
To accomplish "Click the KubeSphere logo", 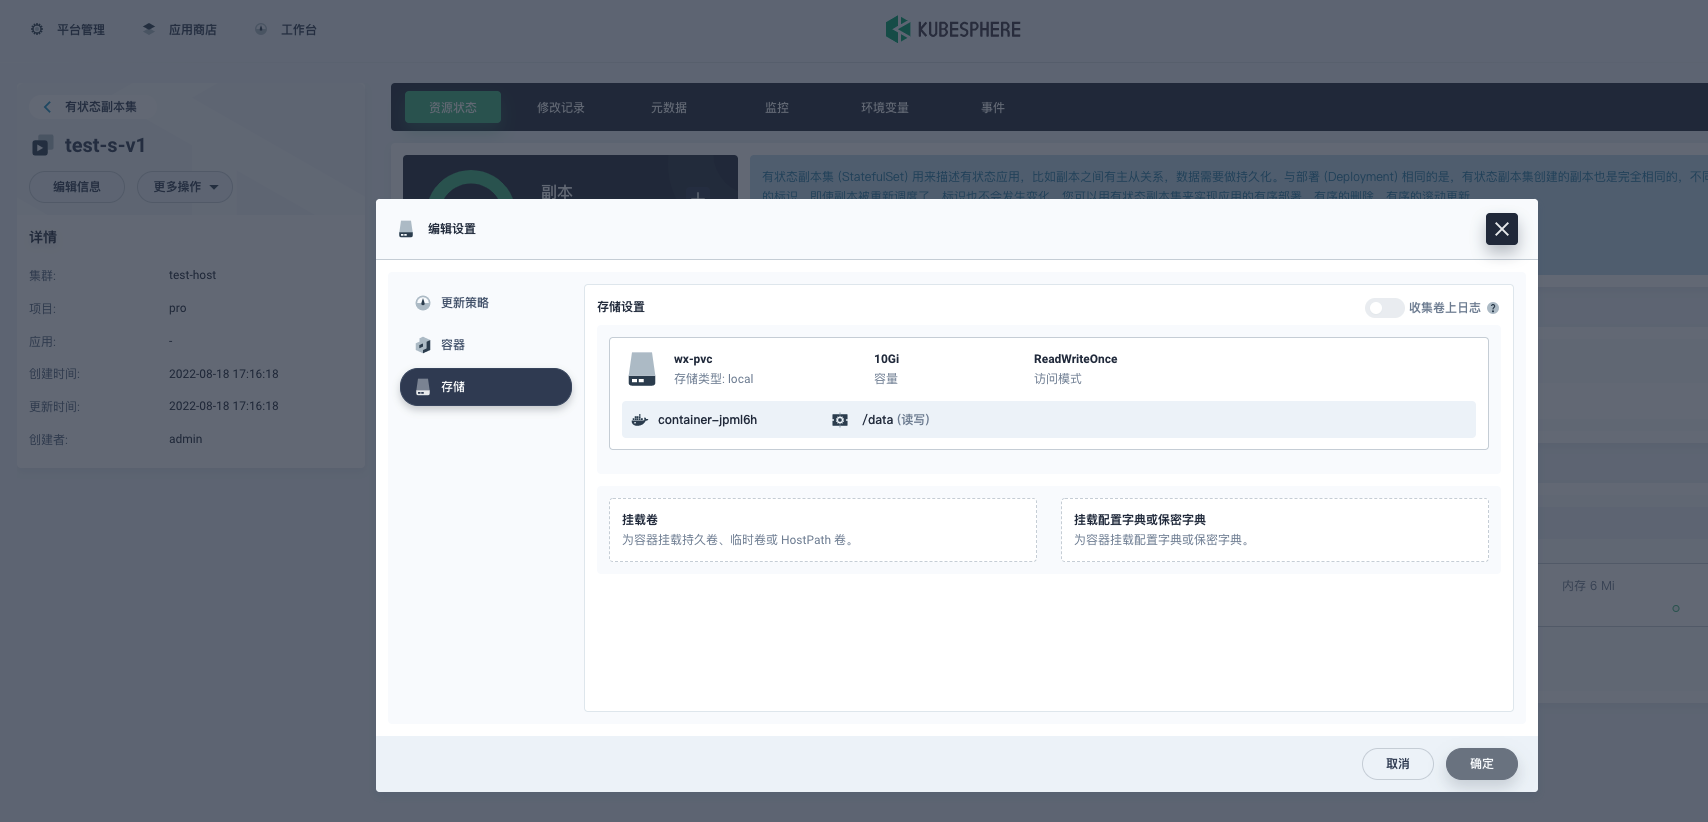I will pyautogui.click(x=953, y=29).
